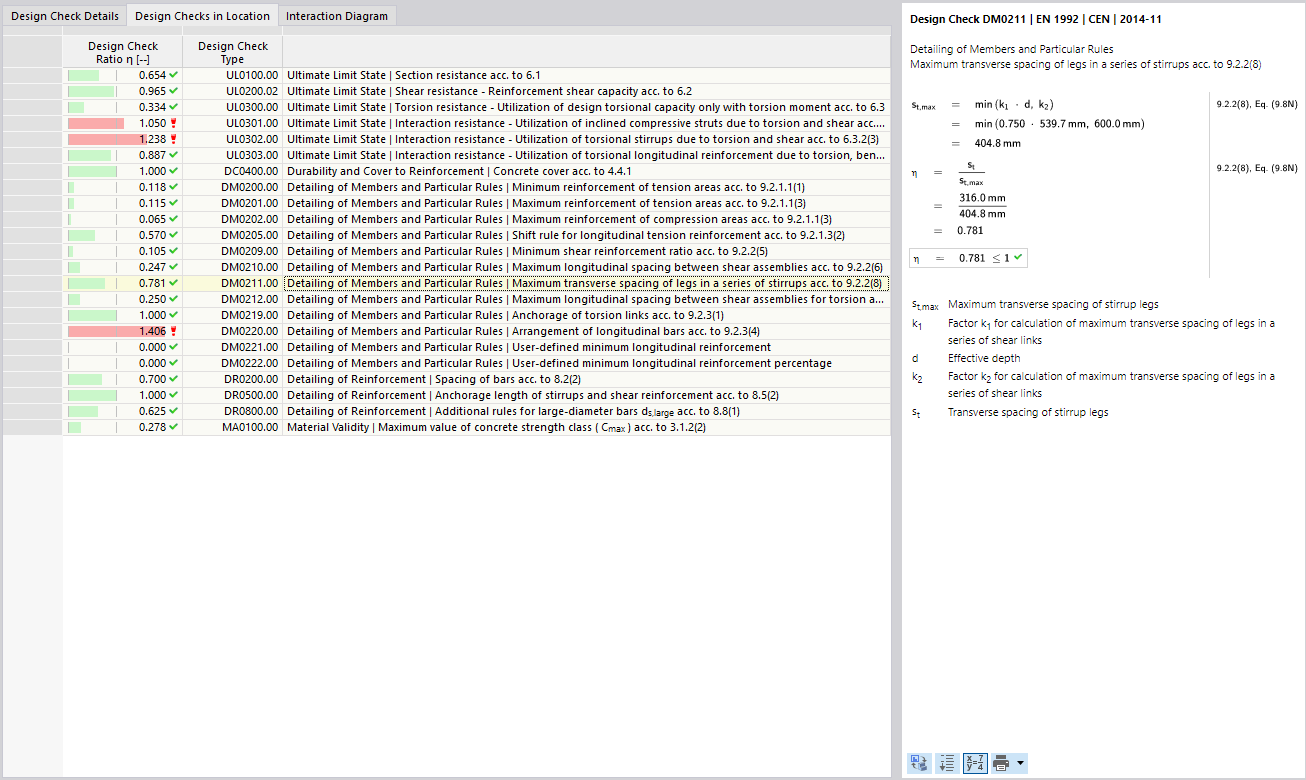
Task: Select failed row DM0220.00 Arrangement of bars
Action: click(476, 331)
